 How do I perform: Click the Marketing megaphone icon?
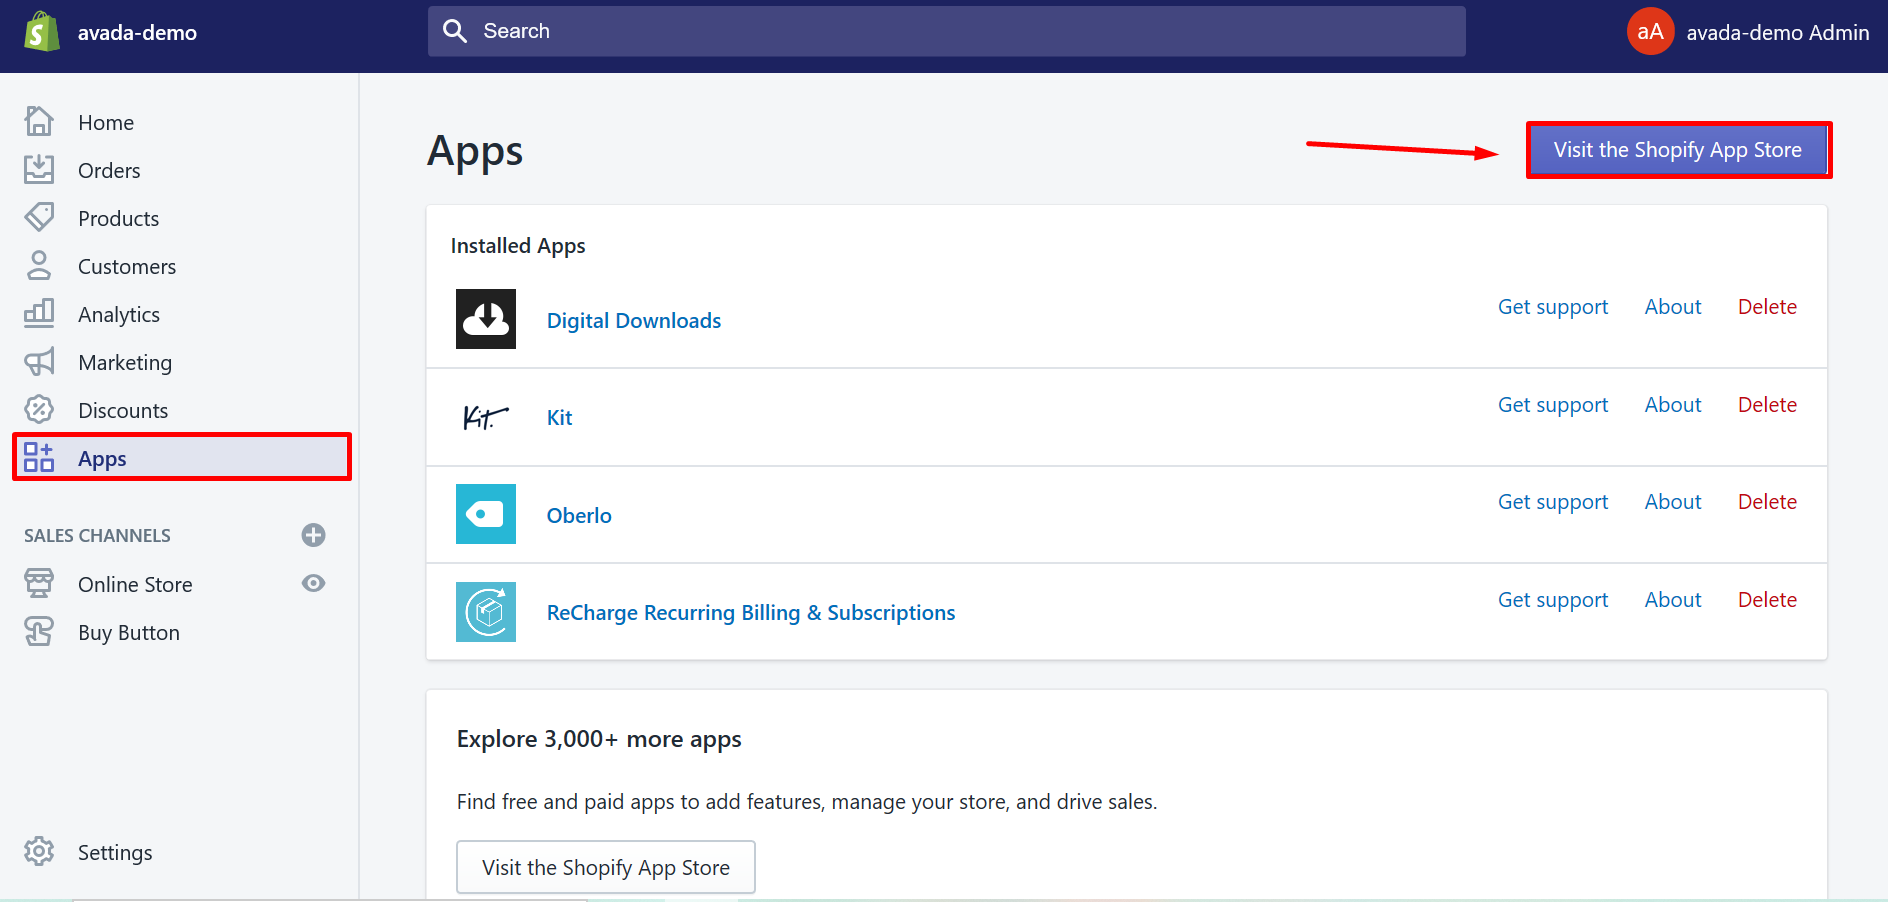[x=39, y=361]
